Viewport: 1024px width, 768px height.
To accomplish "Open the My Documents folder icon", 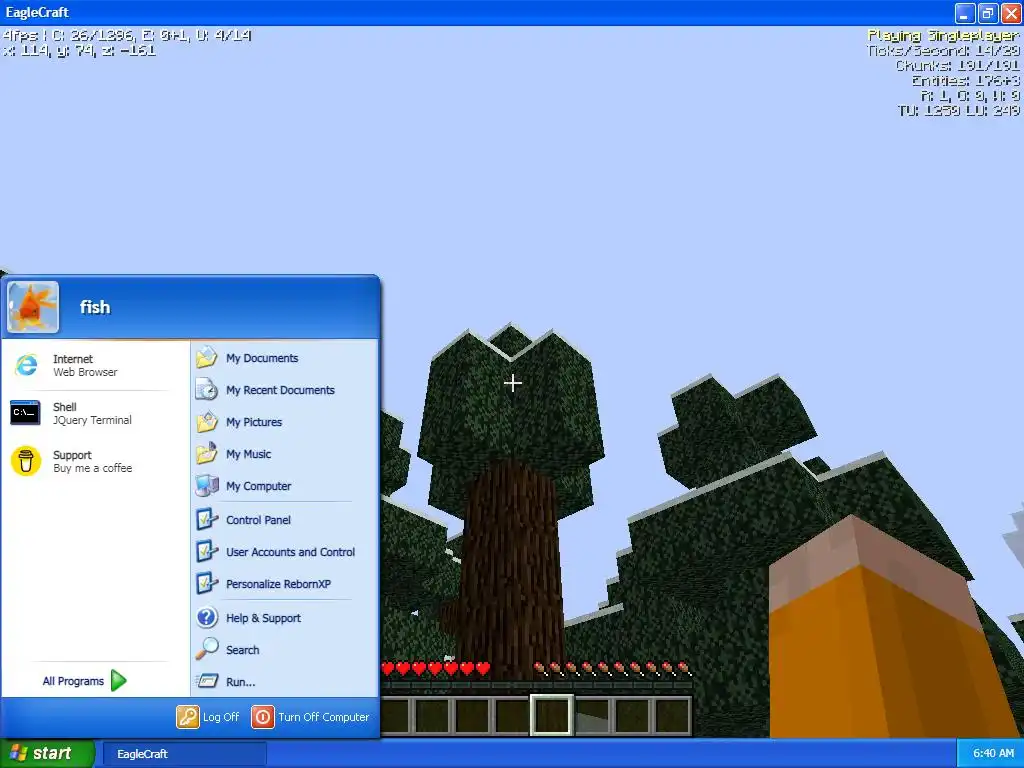I will 207,358.
